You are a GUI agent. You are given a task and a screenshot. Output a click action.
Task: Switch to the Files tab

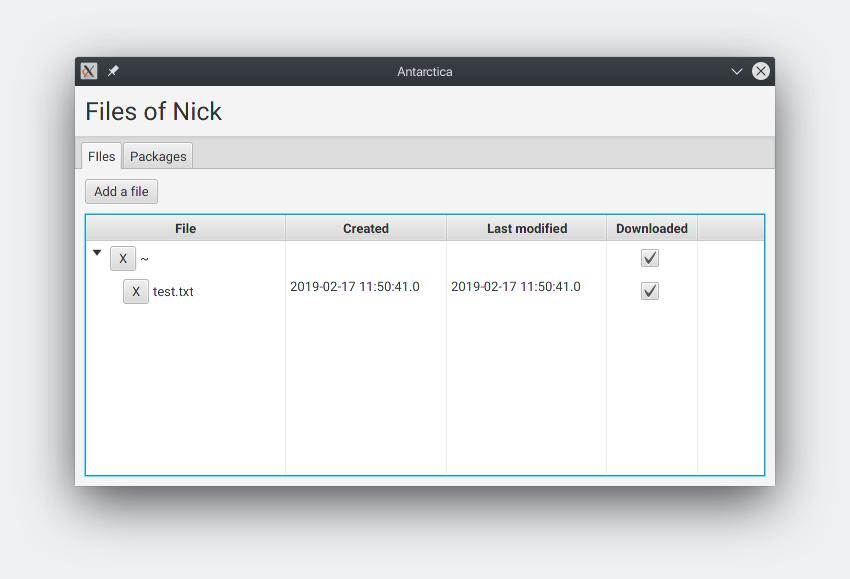pyautogui.click(x=101, y=156)
